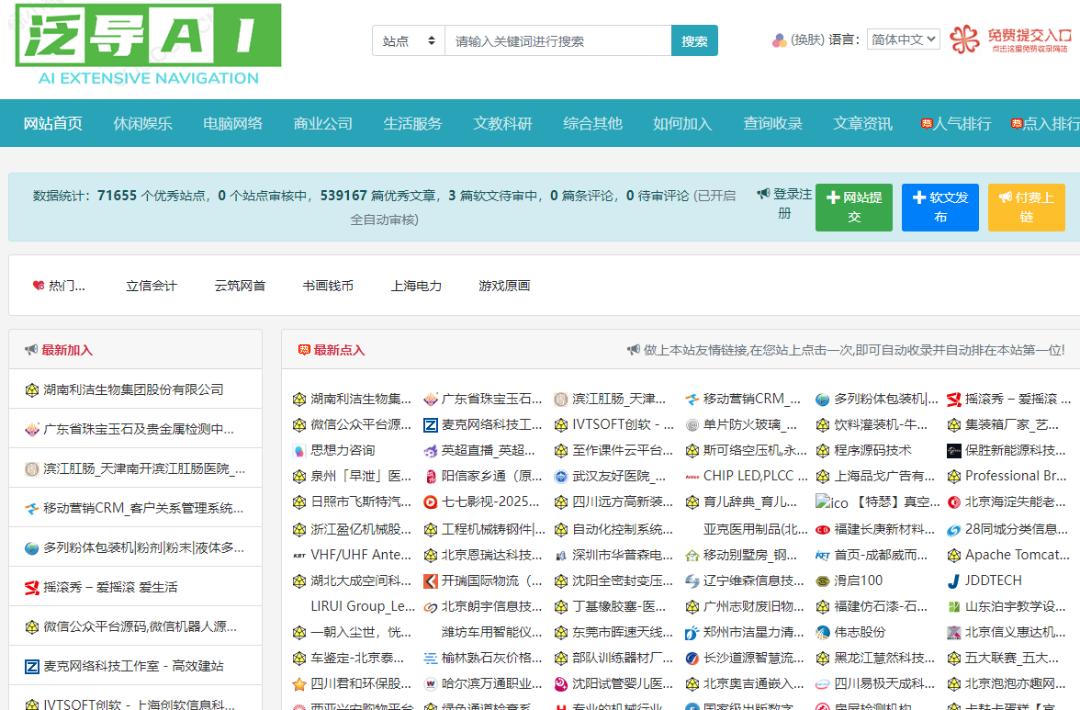Viewport: 1080px width, 710px height.
Task: Click the 七七影视 favicon icon
Action: coord(430,502)
